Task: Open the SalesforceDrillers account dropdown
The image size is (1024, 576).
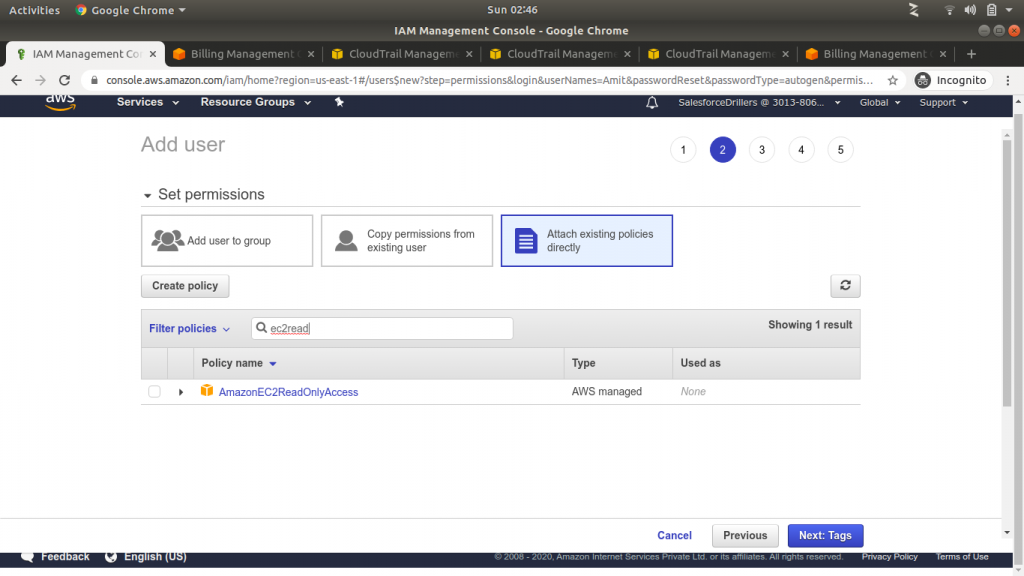Action: click(x=759, y=103)
